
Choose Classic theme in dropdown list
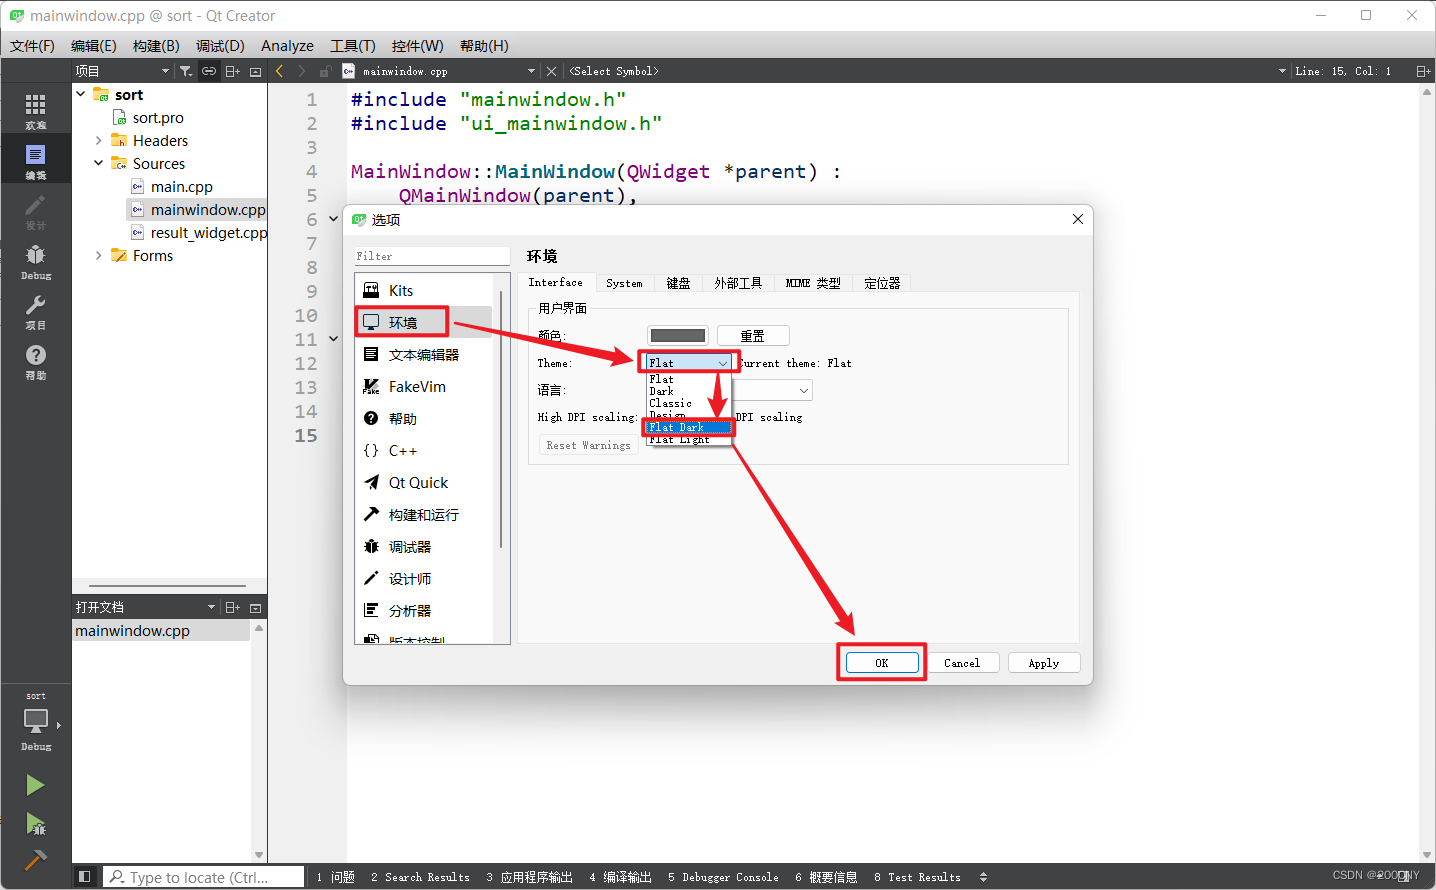pos(688,403)
